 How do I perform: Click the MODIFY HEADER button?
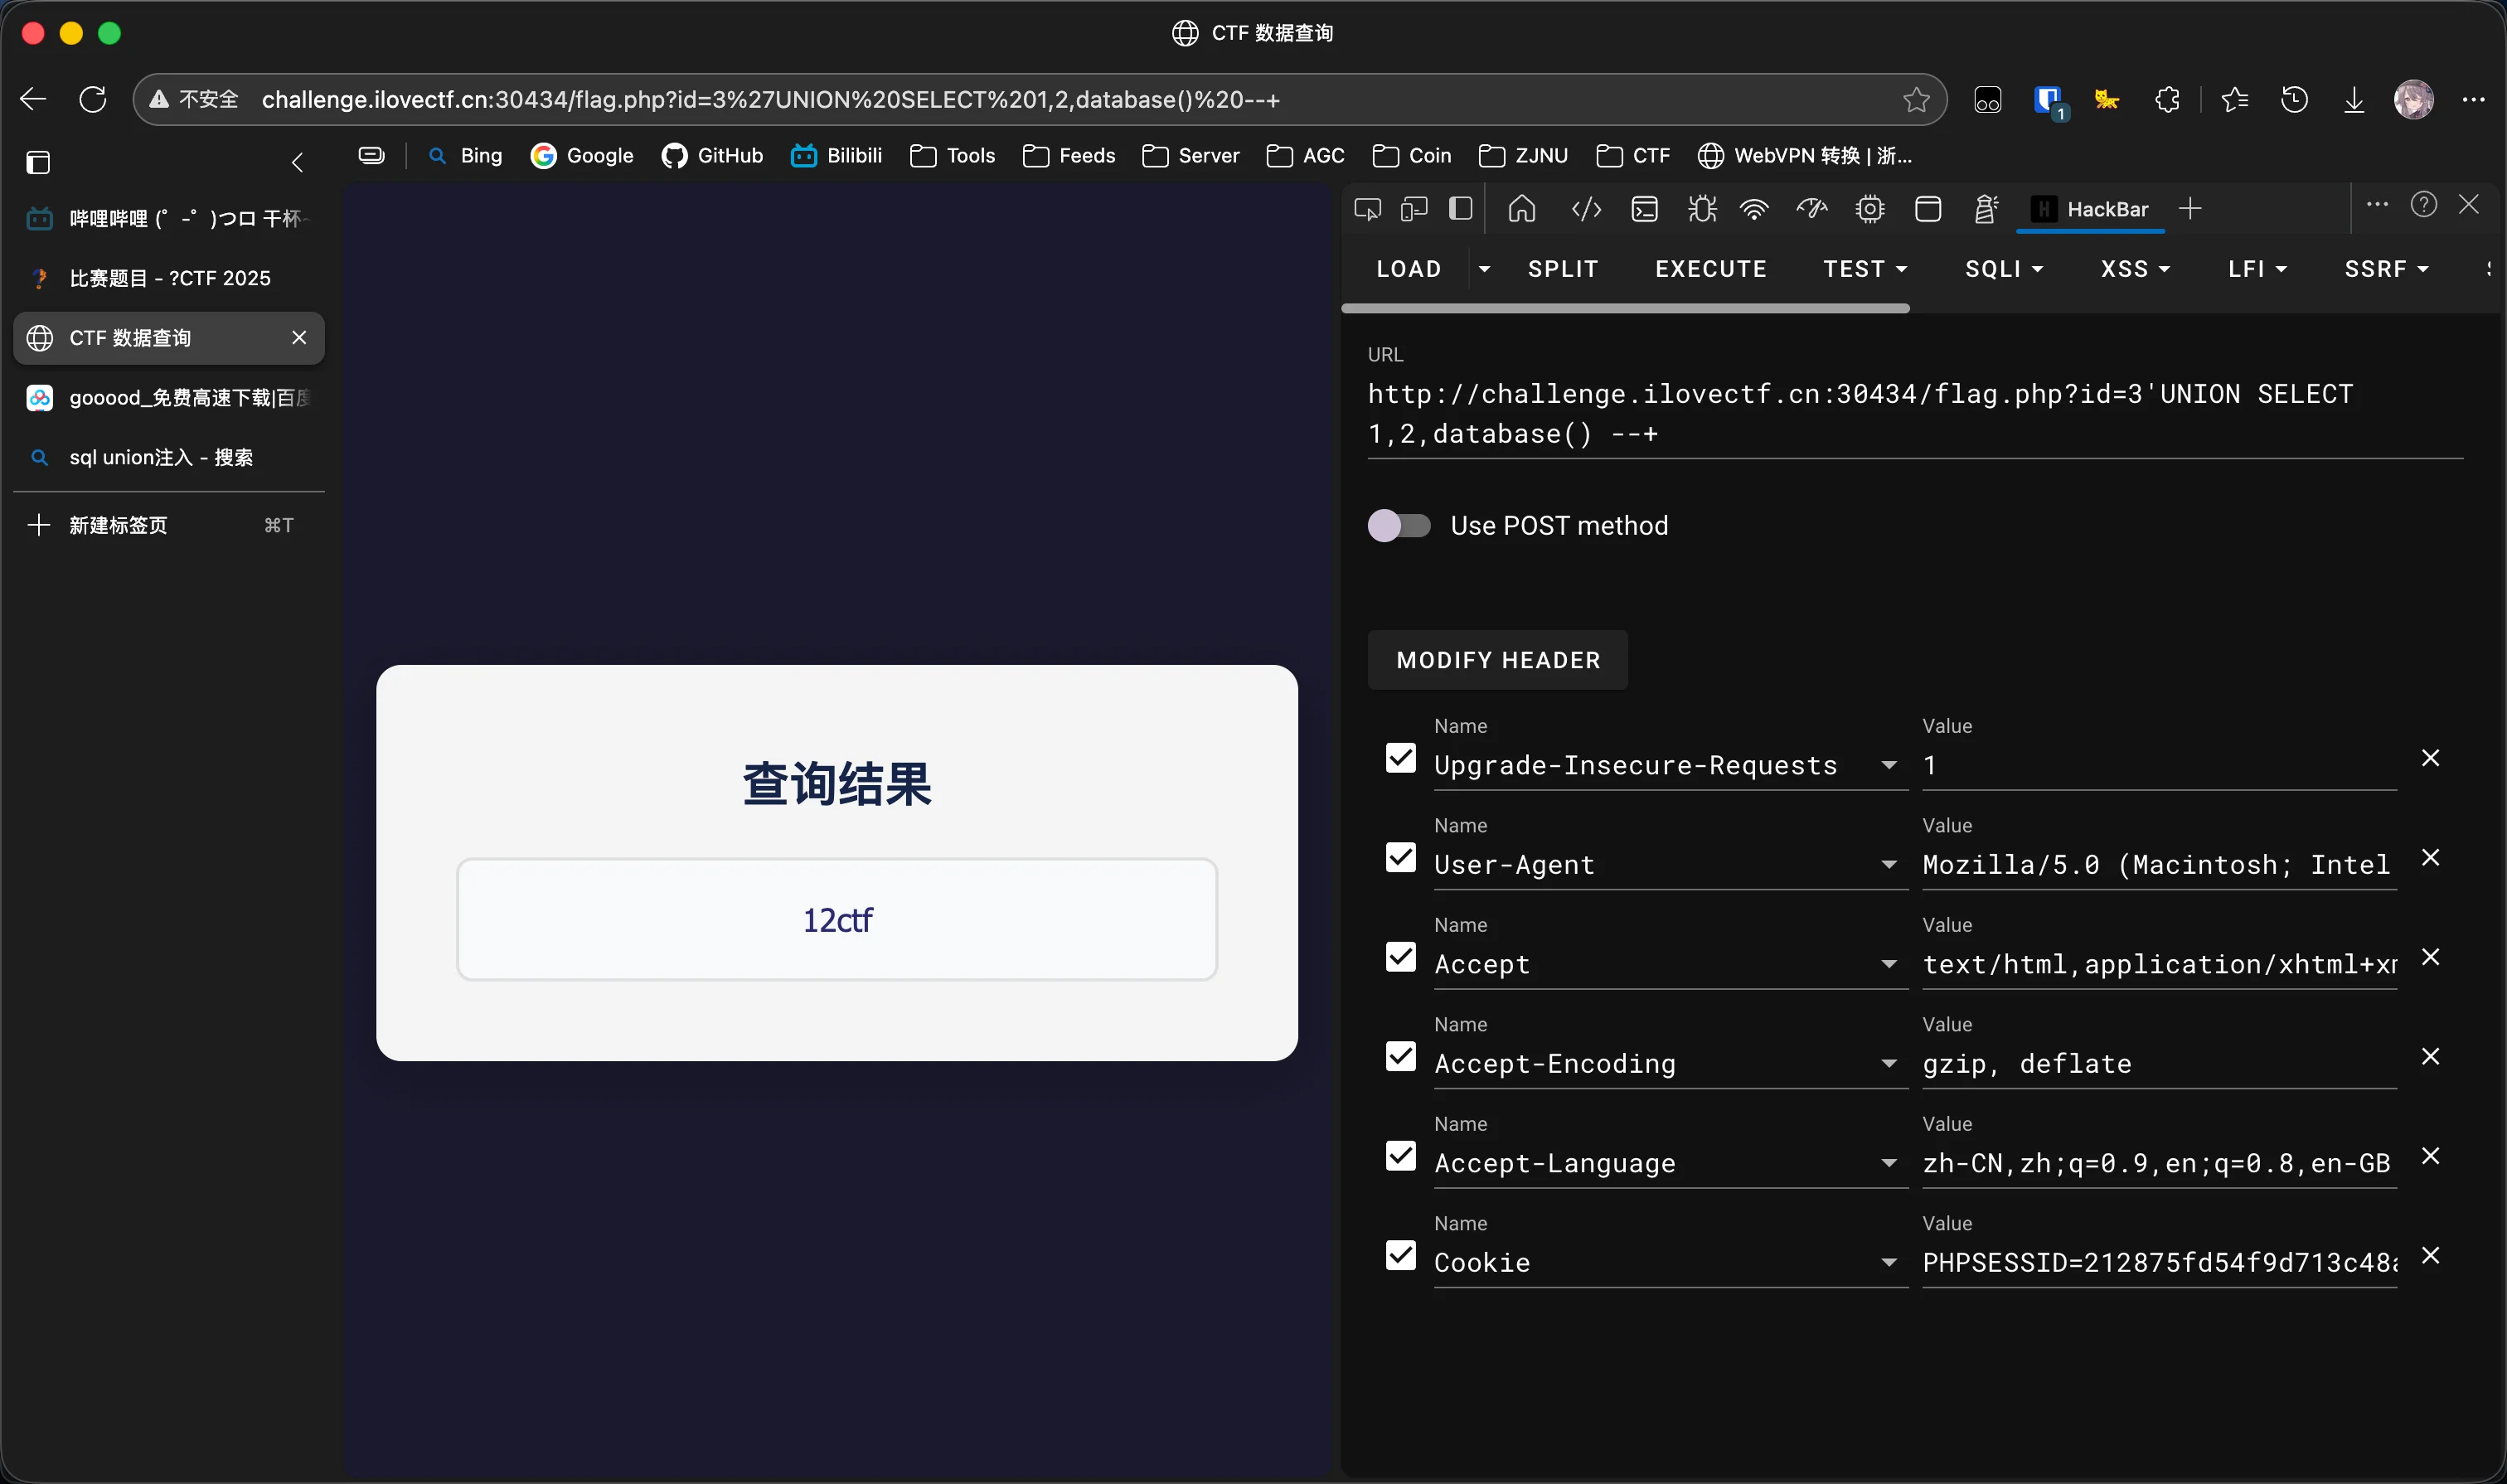(1497, 660)
